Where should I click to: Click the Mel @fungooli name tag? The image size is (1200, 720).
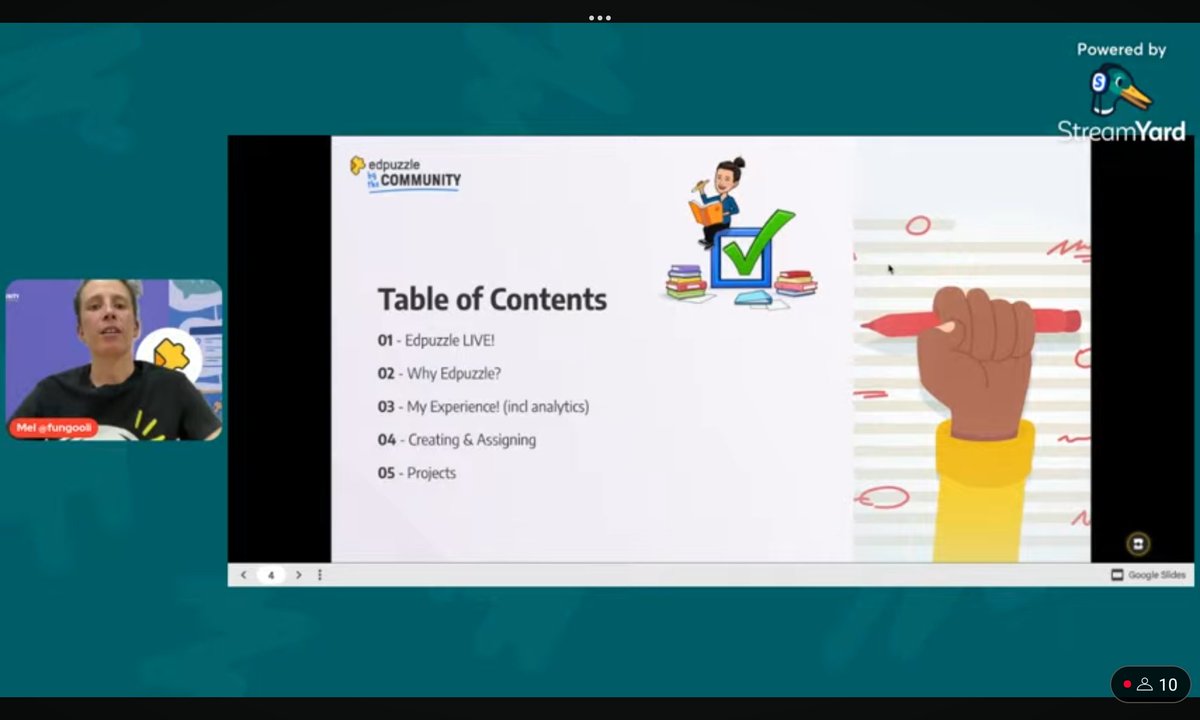point(55,428)
